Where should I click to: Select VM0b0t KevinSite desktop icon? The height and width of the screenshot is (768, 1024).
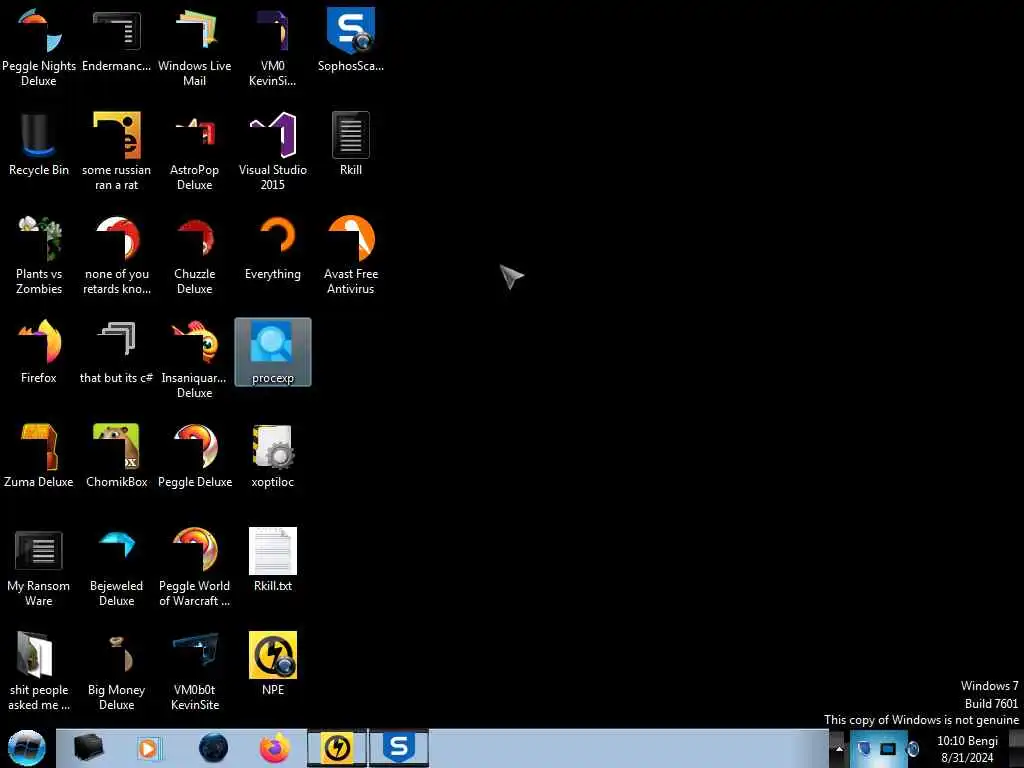pos(195,671)
